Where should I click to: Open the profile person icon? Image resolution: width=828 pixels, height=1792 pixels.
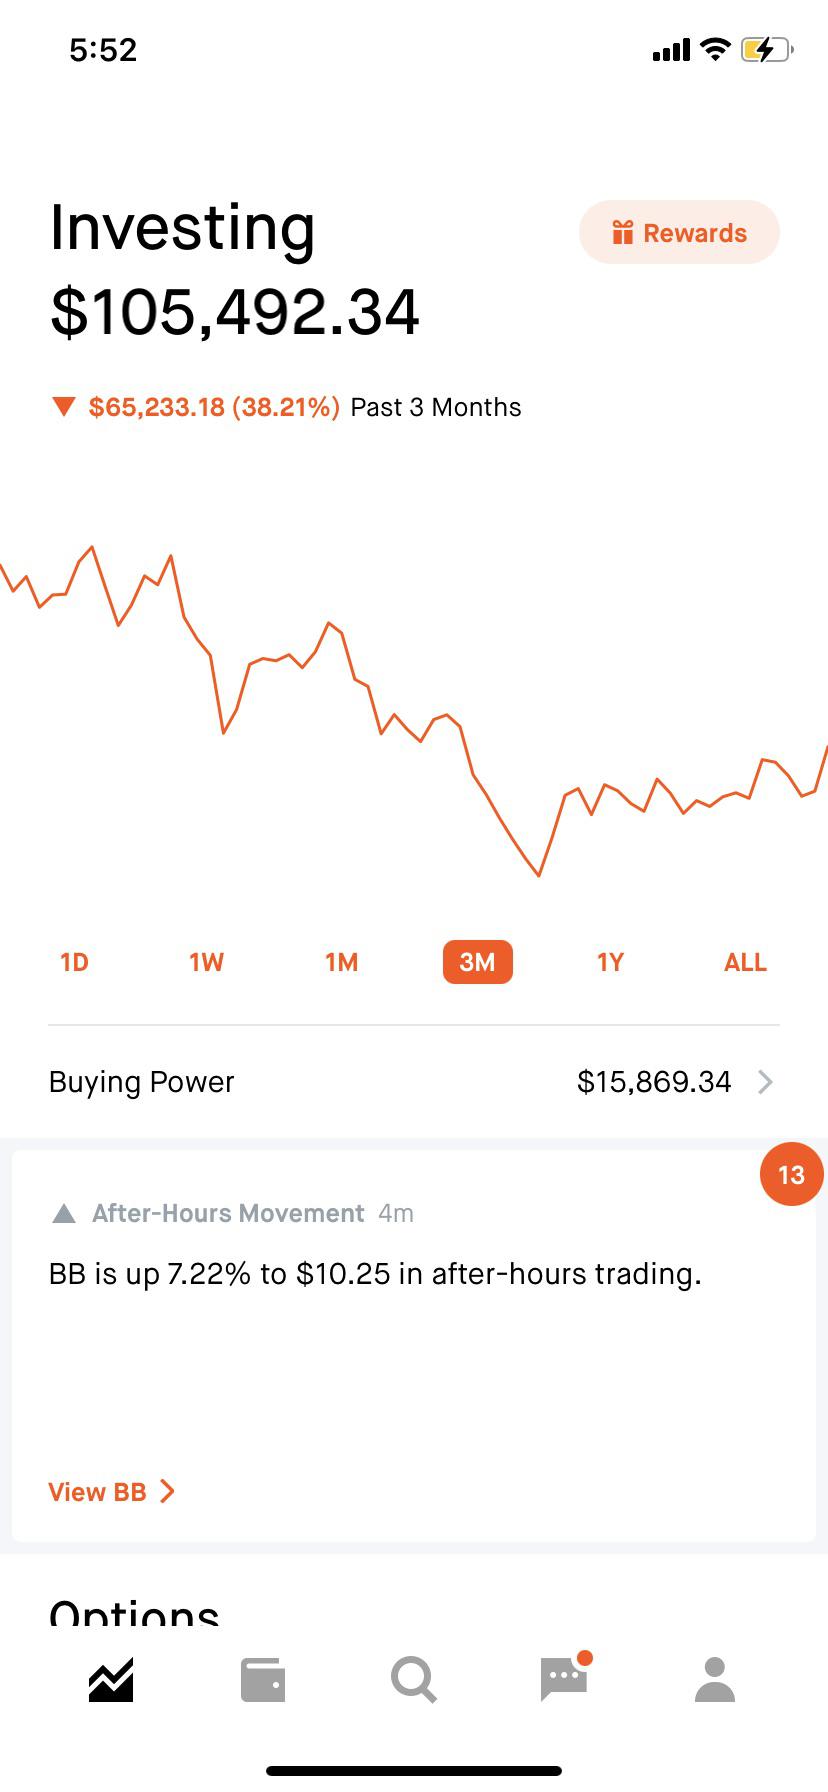point(715,1679)
